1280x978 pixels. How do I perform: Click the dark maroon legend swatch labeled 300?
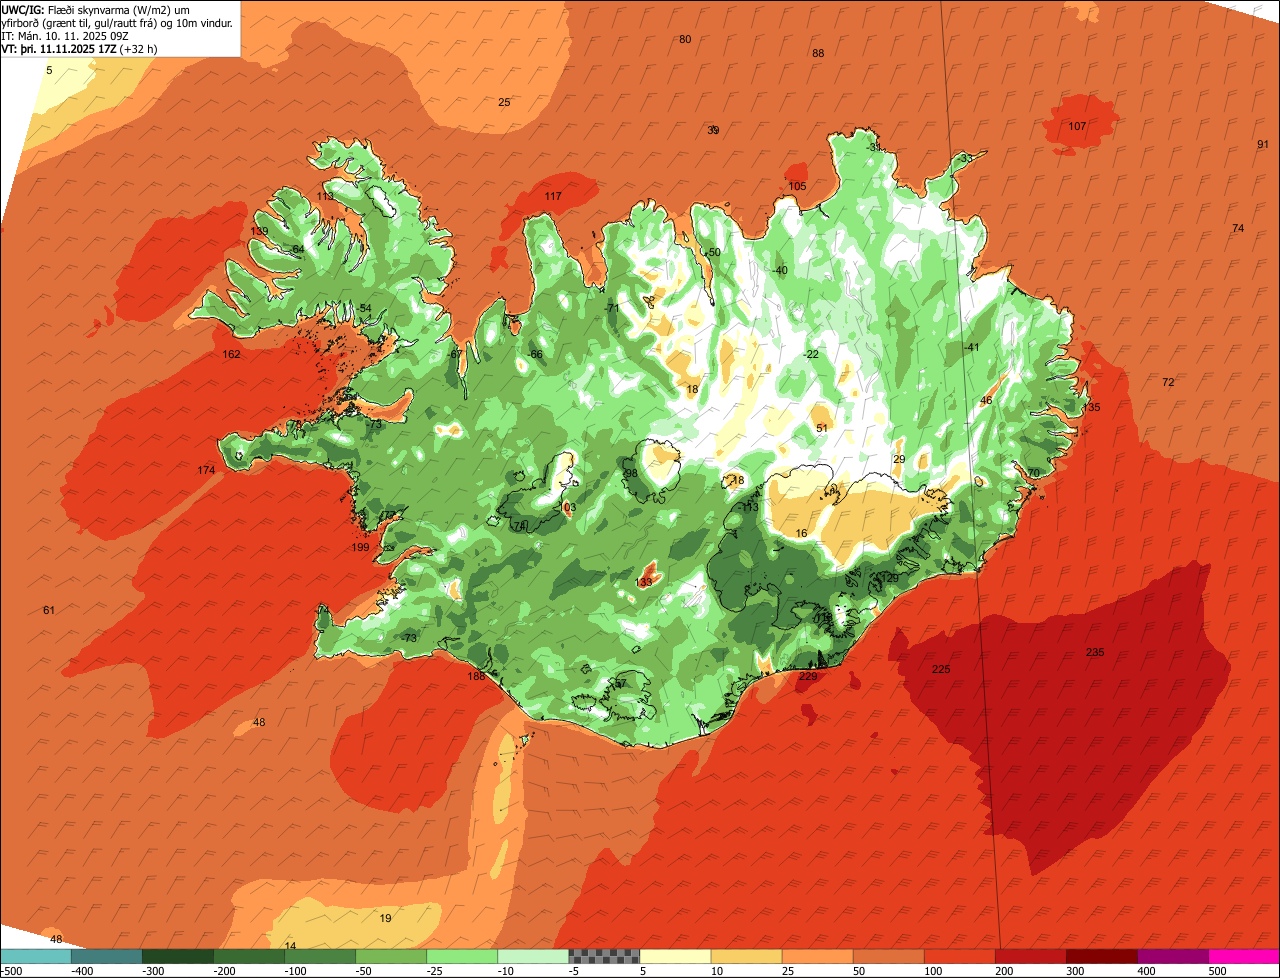tap(1102, 956)
